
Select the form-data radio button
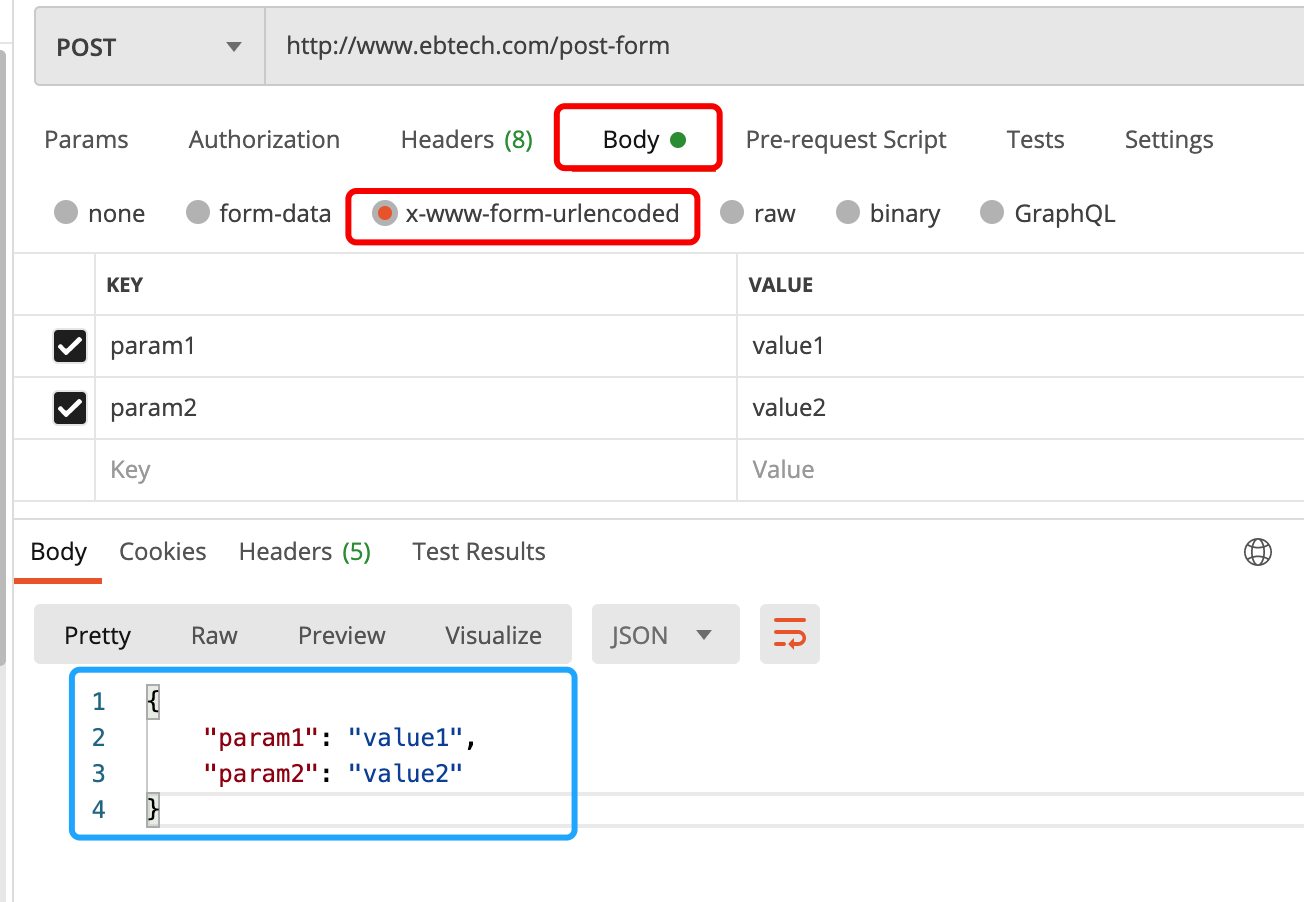tap(199, 213)
